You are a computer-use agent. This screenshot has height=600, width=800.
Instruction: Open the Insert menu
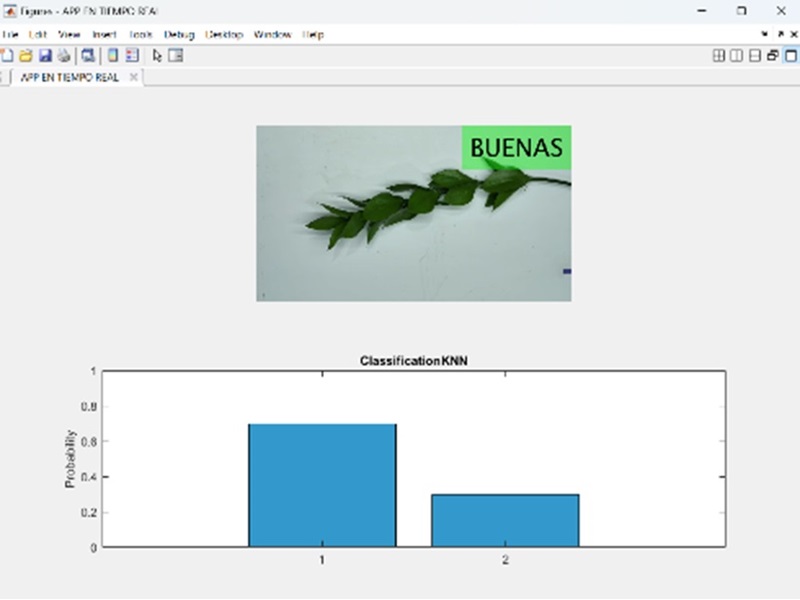(x=104, y=35)
